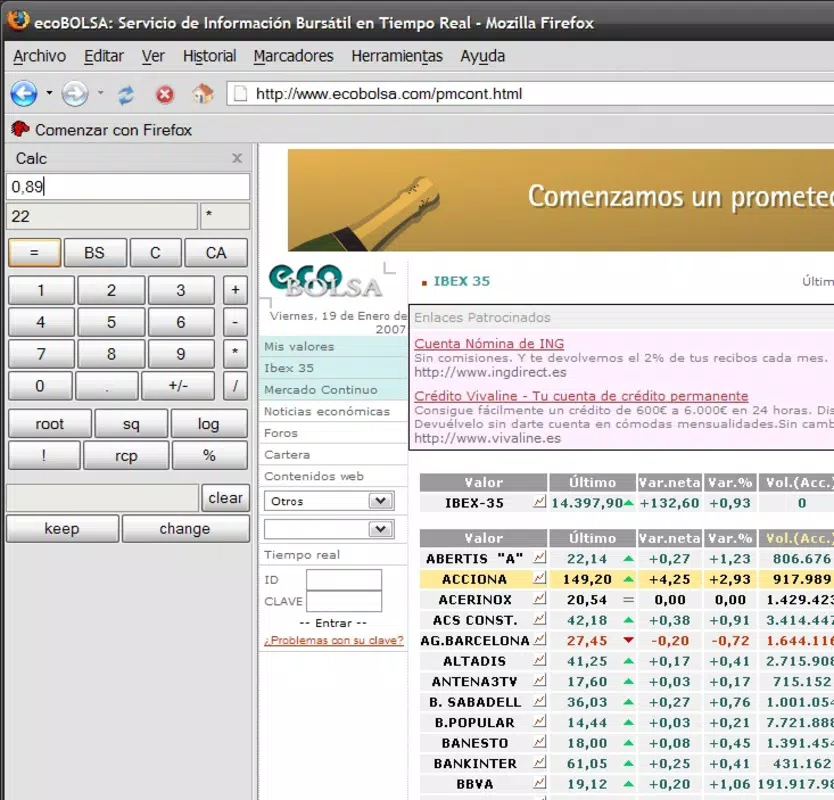834x800 pixels.
Task: Open Noticias económicas in the side menu
Action: (327, 411)
